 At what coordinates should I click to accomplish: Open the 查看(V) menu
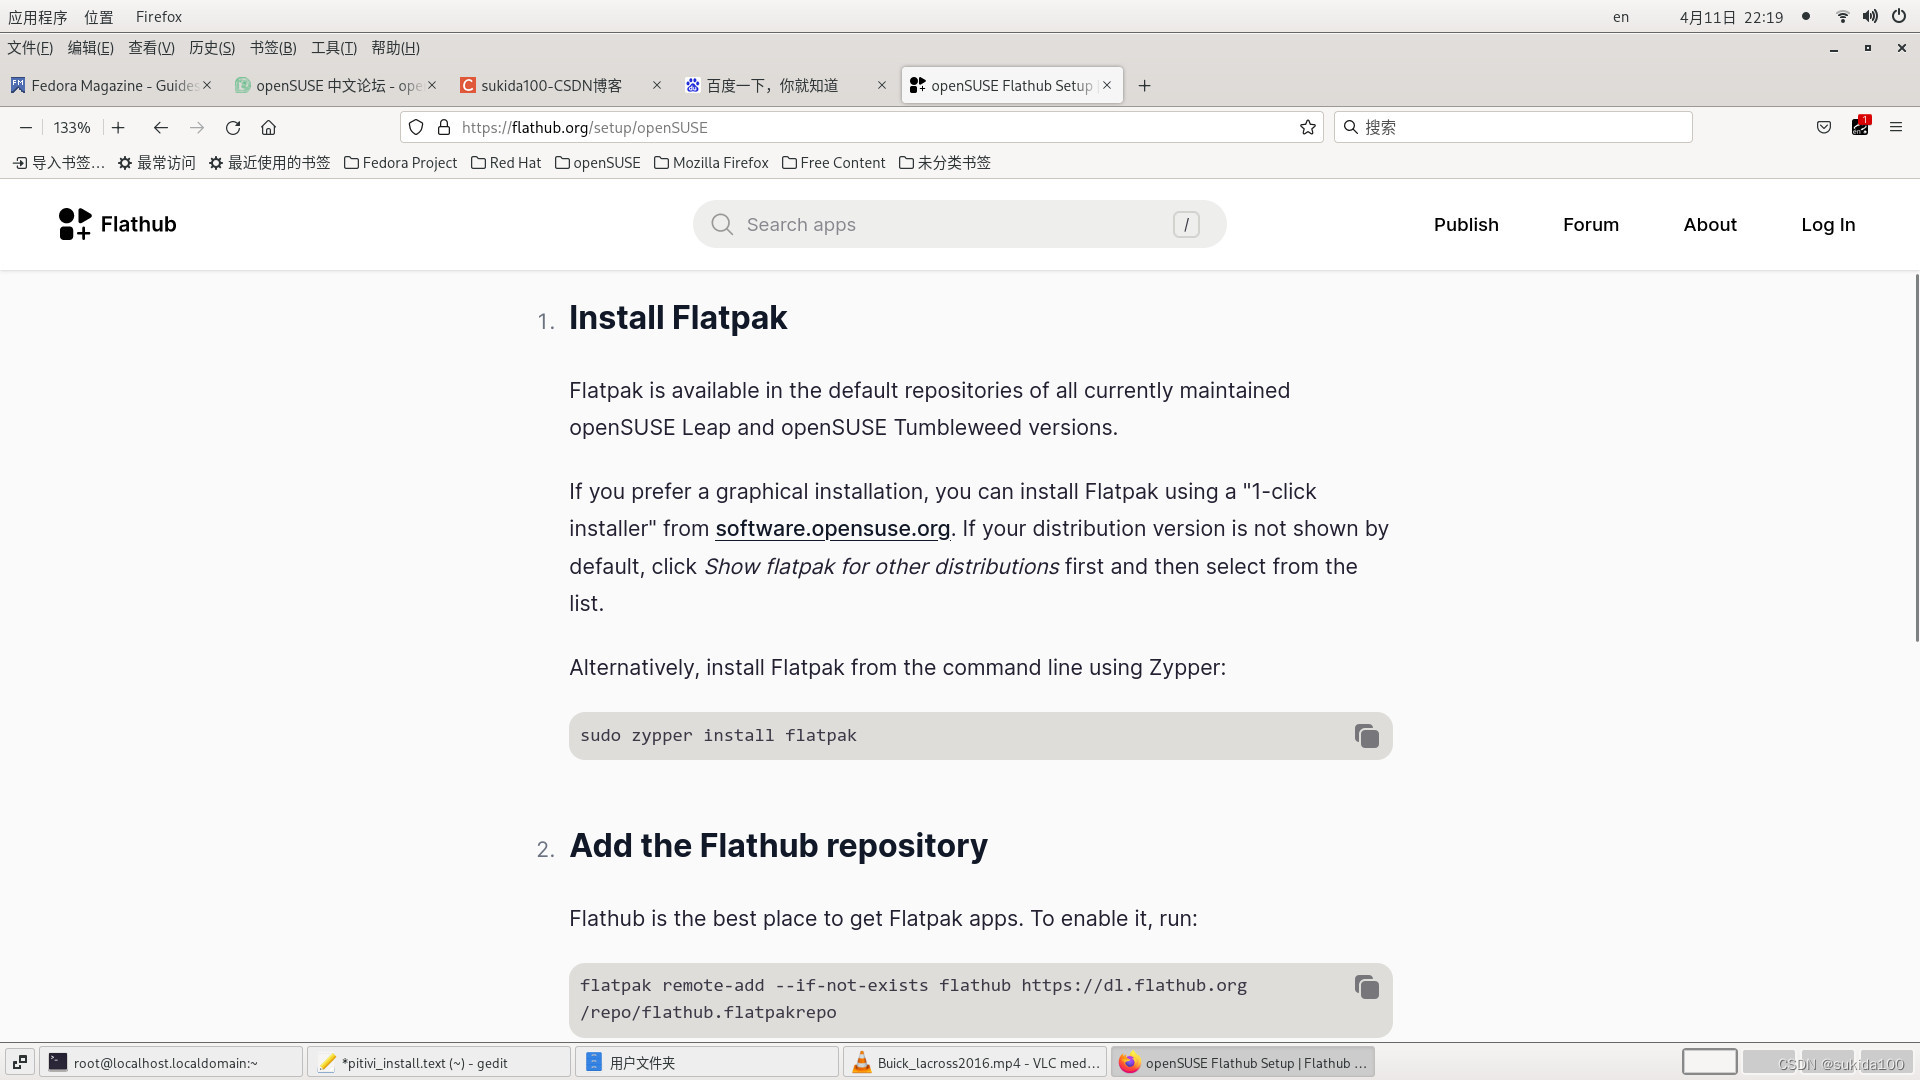[152, 48]
